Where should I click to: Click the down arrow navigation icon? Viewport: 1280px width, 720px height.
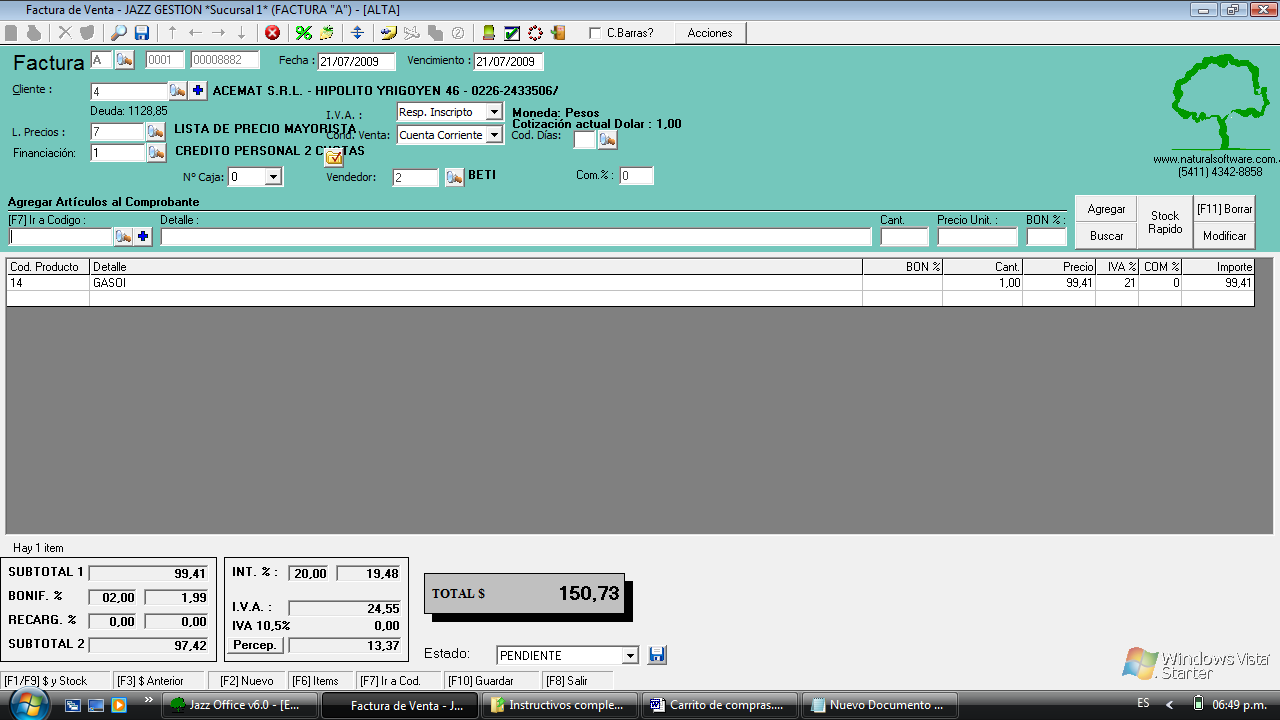pyautogui.click(x=241, y=33)
